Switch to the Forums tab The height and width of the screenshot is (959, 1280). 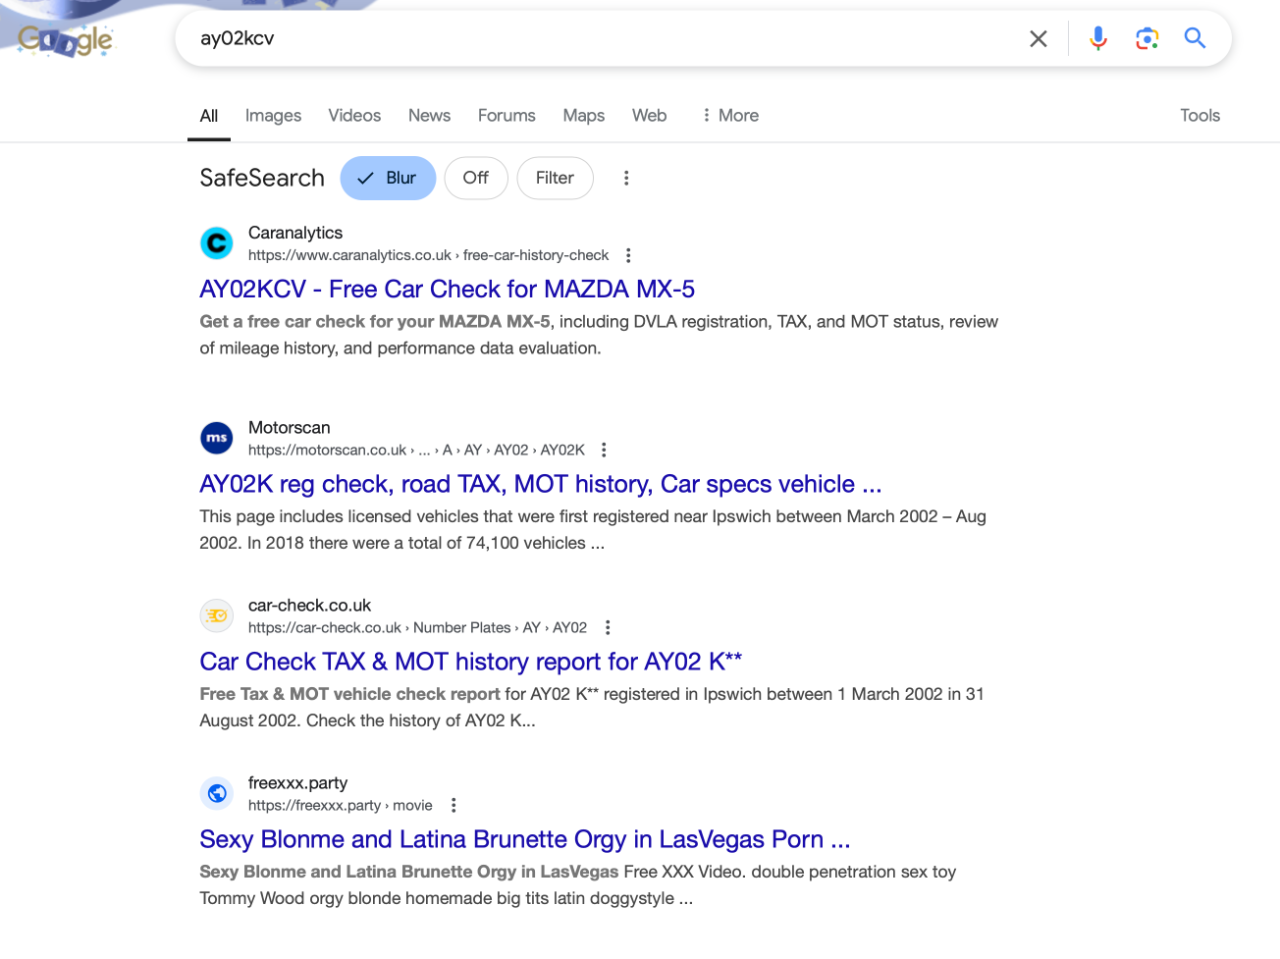[x=507, y=115]
